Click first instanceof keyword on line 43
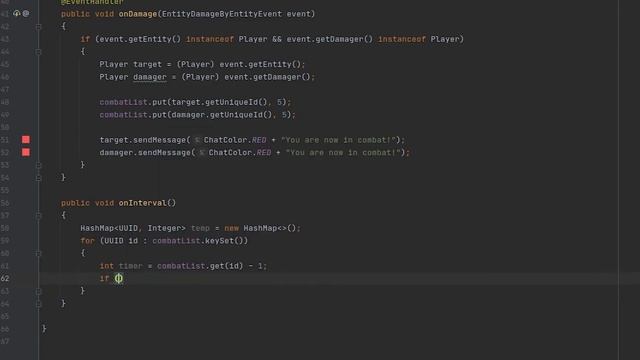The height and width of the screenshot is (360, 640). 210,39
